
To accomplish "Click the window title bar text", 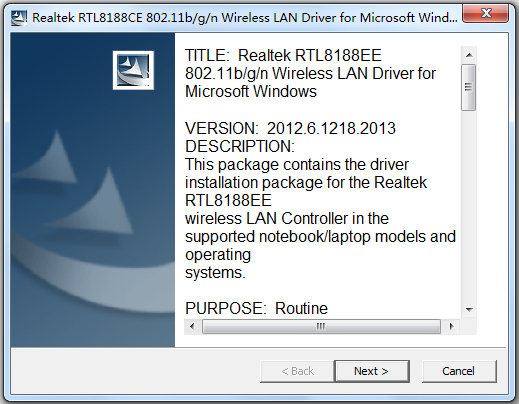I will 245,18.
